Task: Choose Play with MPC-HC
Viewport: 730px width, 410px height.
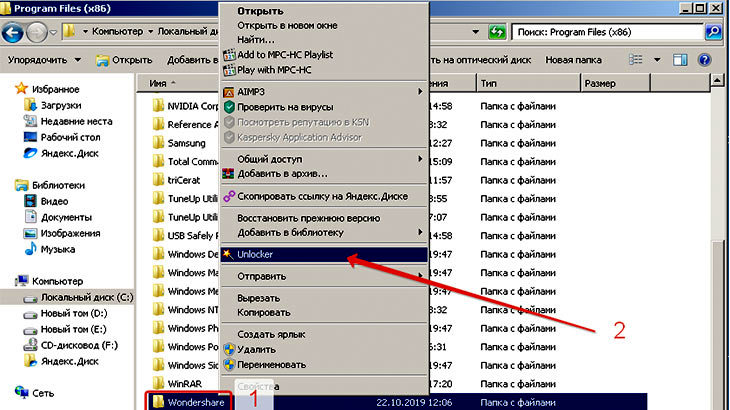Action: point(324,70)
